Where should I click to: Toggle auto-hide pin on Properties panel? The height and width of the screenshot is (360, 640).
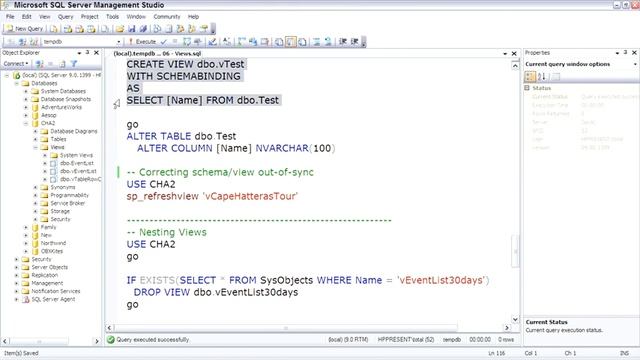625,53
